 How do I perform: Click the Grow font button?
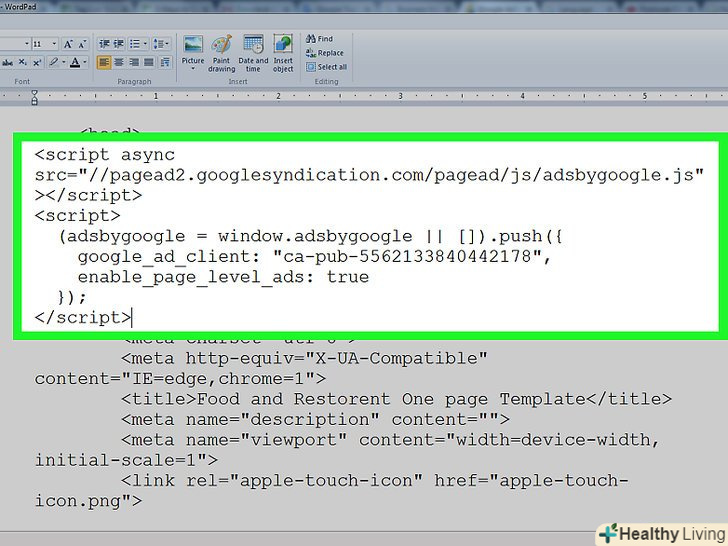point(68,44)
